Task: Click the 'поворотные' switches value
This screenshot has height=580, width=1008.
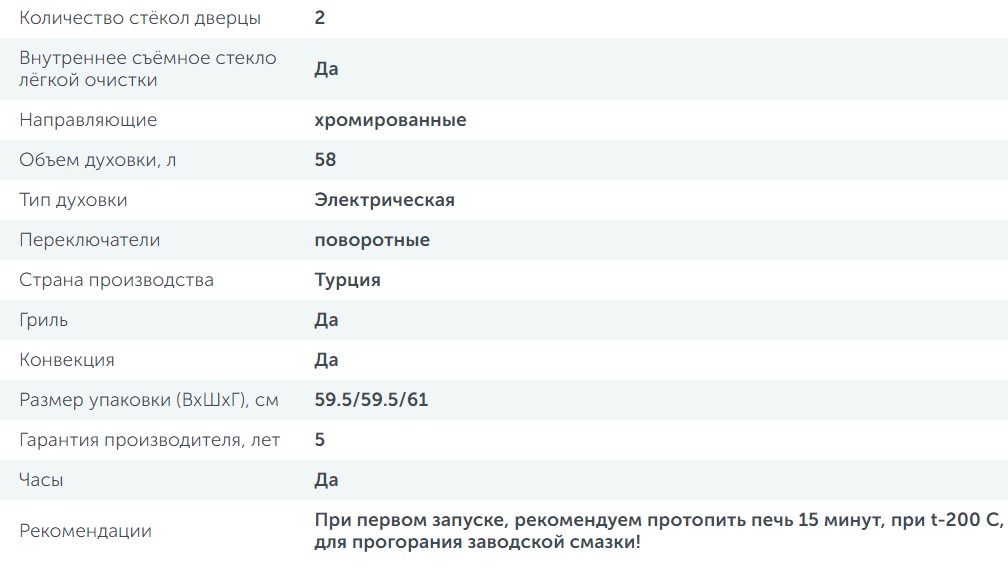Action: 372,240
